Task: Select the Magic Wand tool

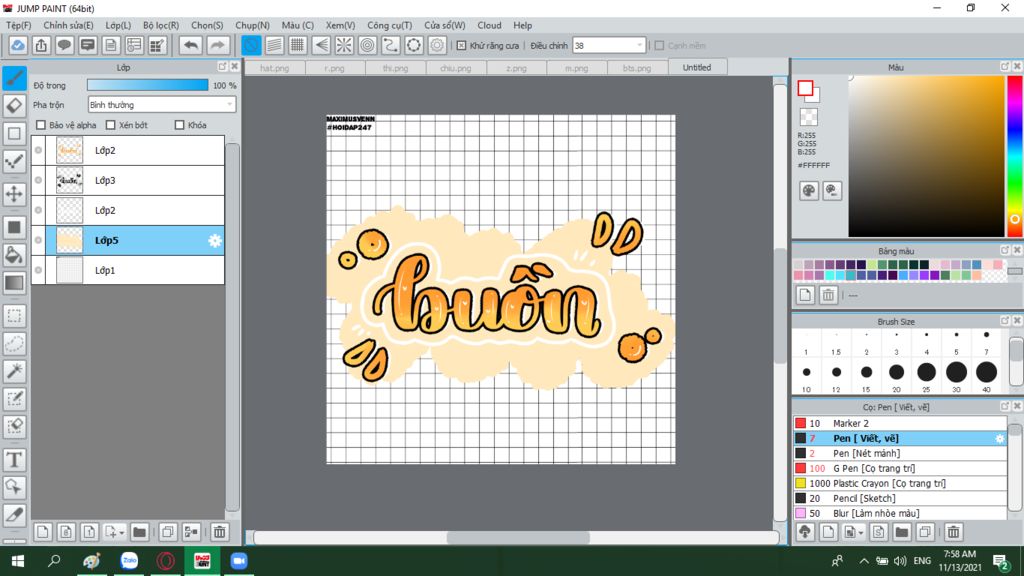Action: (x=14, y=371)
